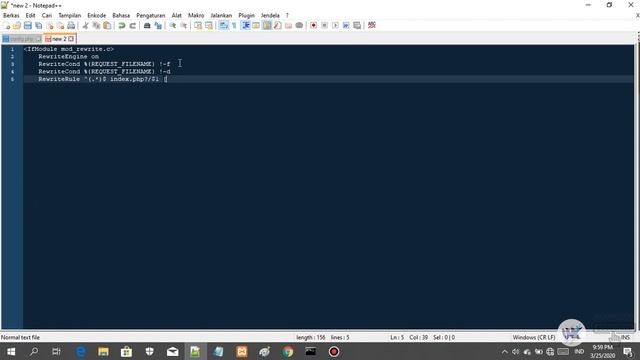640x360 pixels.
Task: Click the Open file toolbar icon
Action: [17, 26]
